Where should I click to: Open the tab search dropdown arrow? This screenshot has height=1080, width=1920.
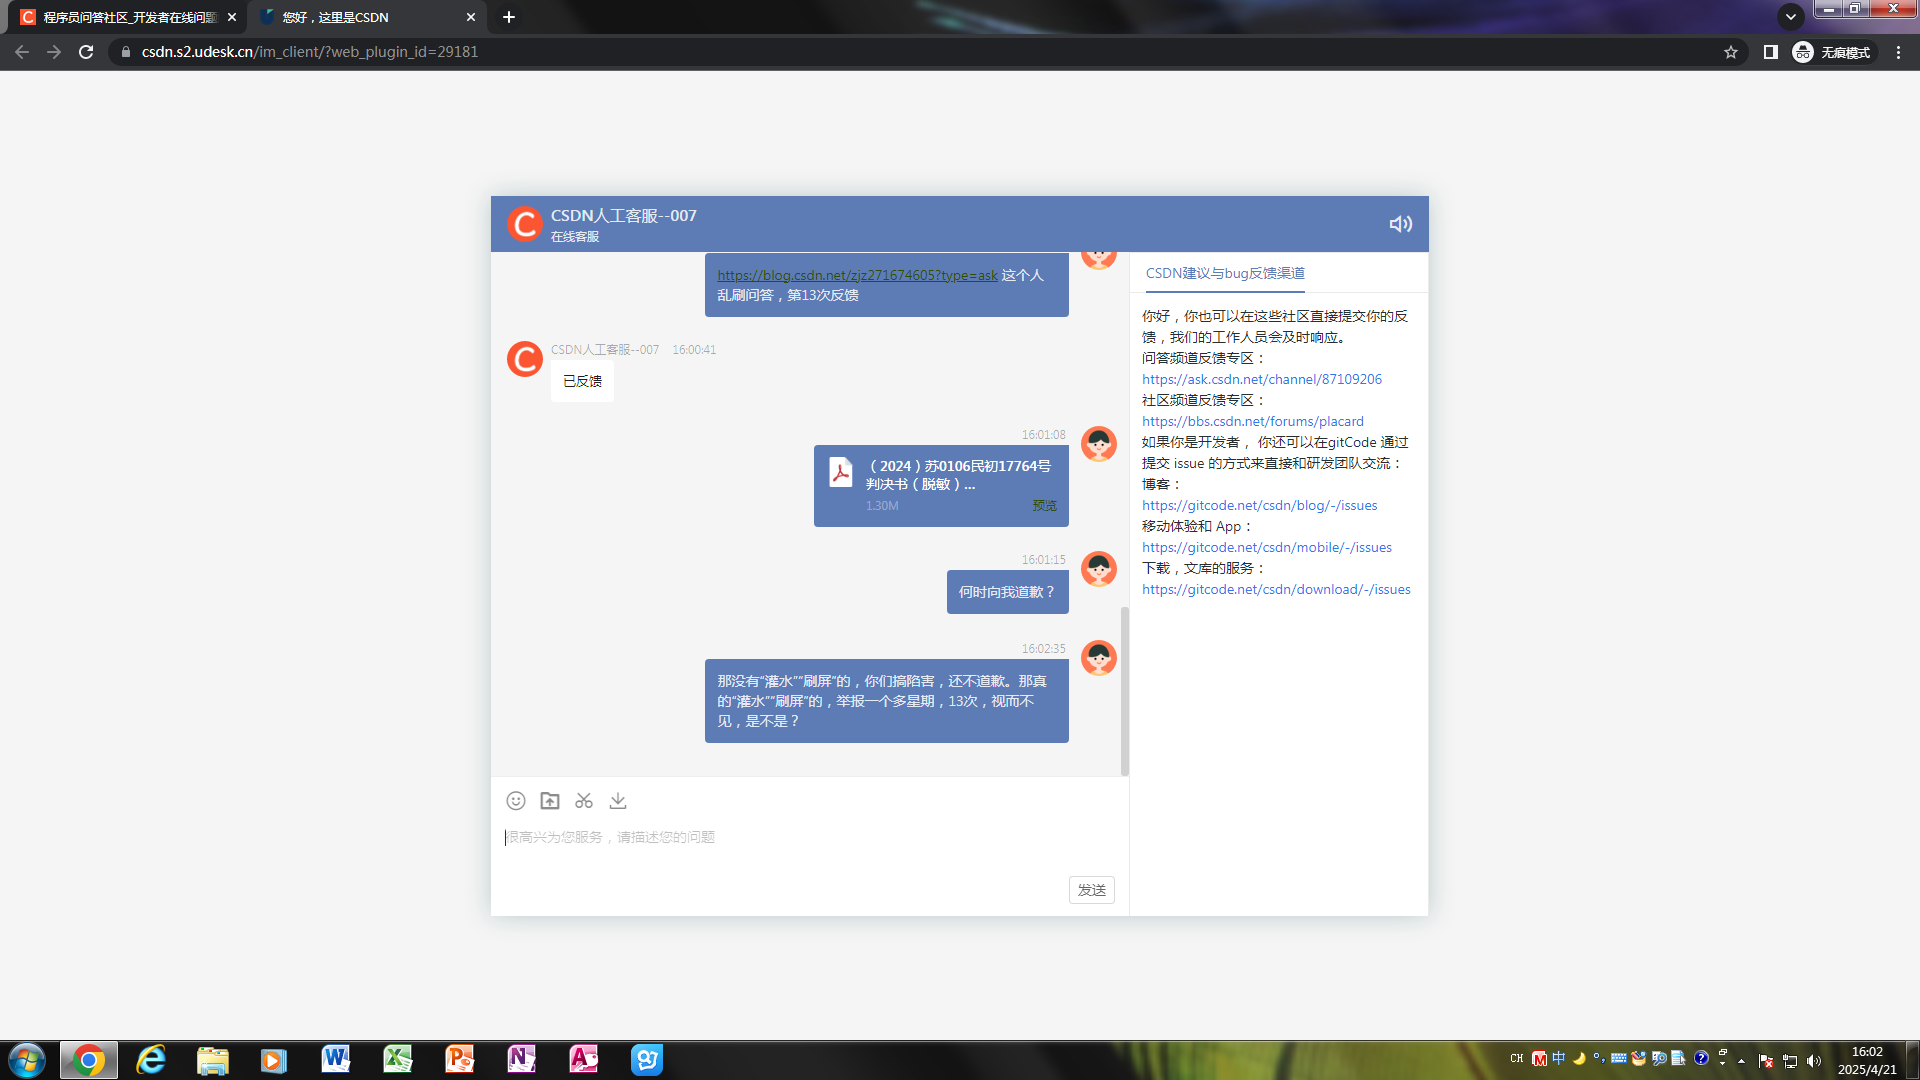click(x=1791, y=16)
